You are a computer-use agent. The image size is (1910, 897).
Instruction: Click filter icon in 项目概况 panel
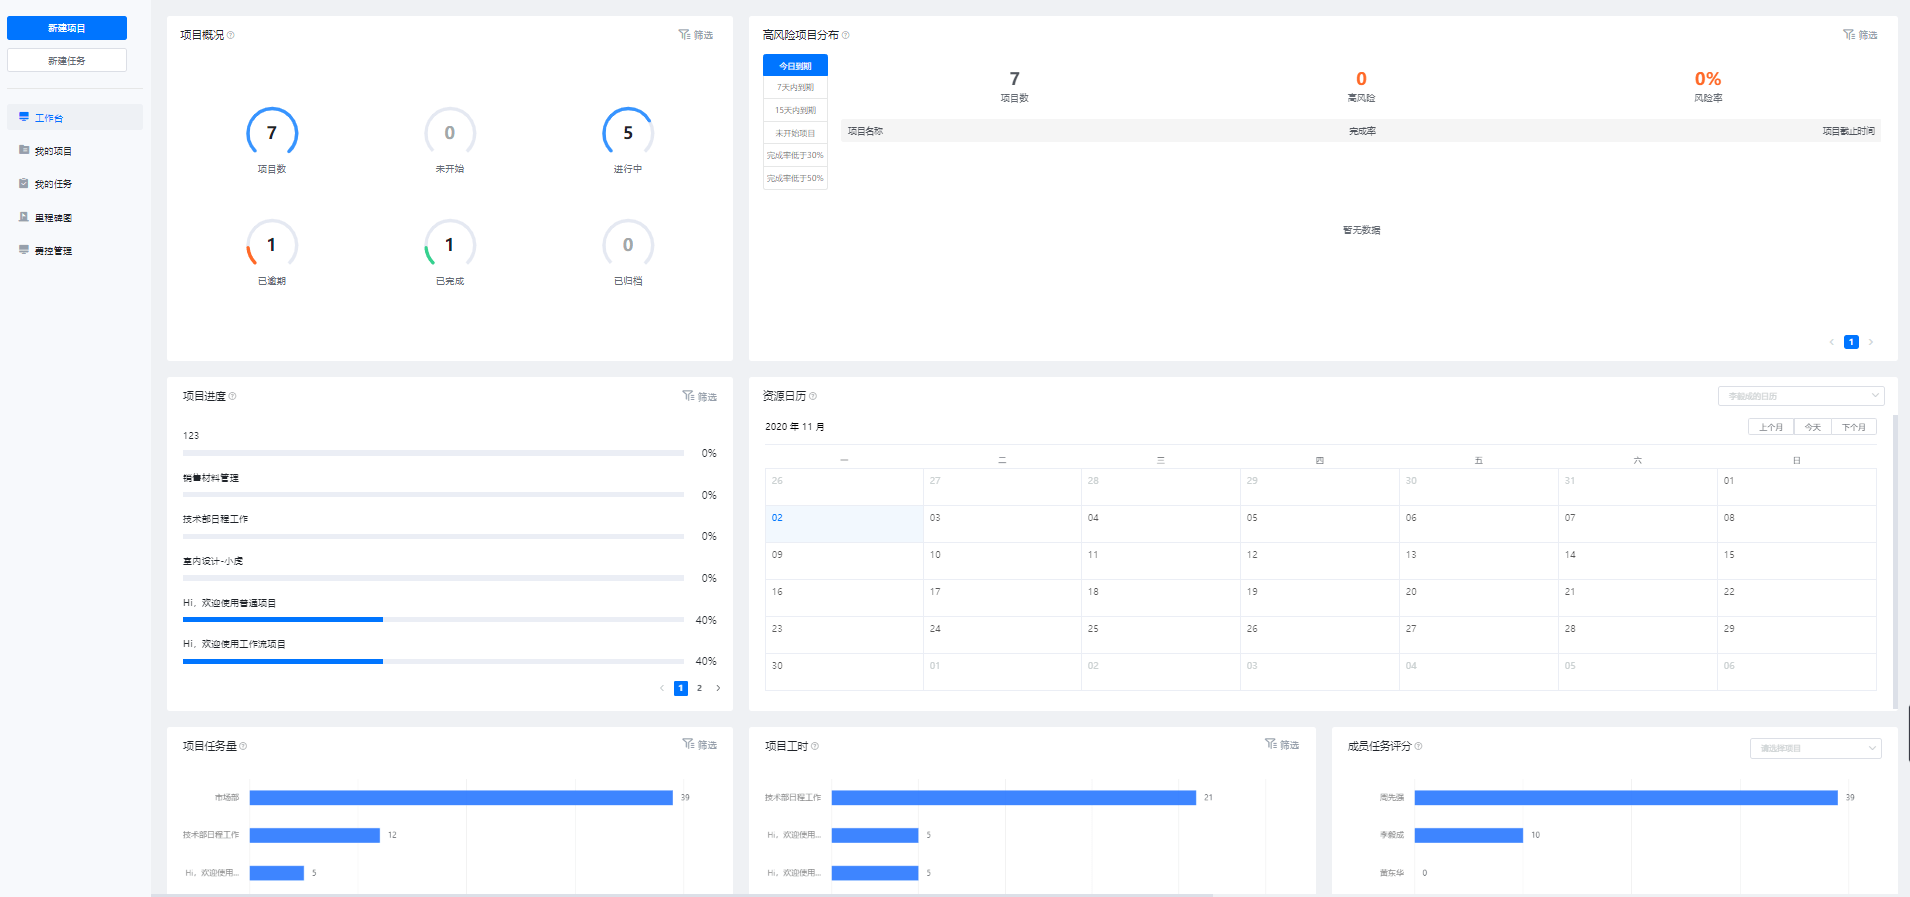click(685, 34)
